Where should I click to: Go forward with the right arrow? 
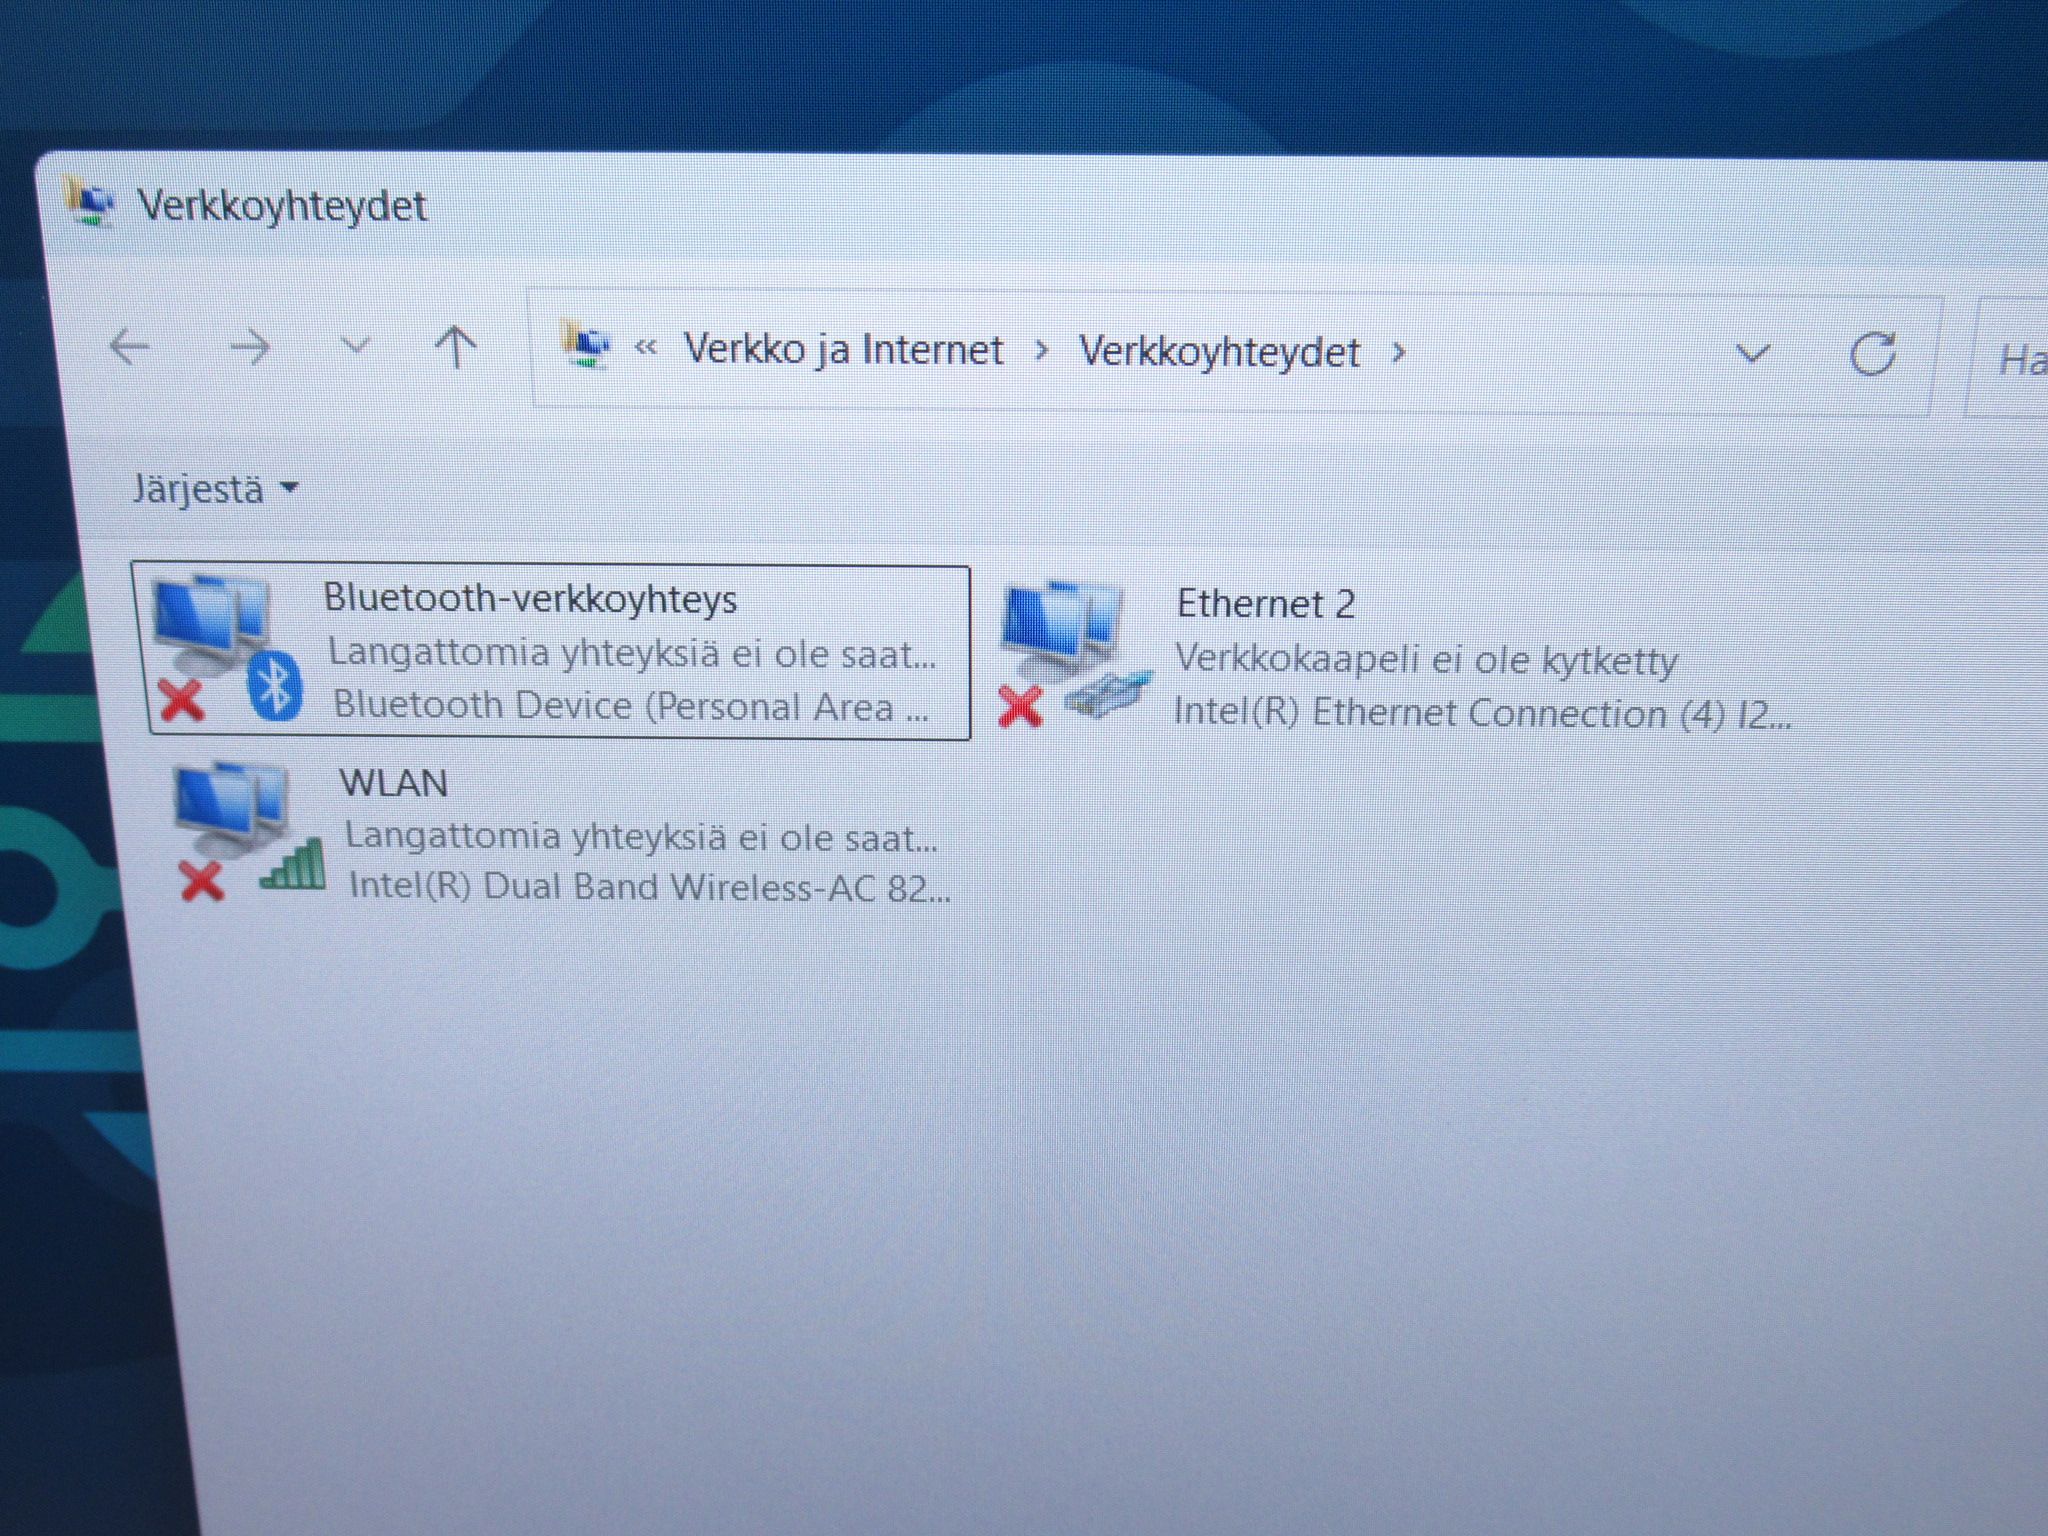tap(249, 348)
